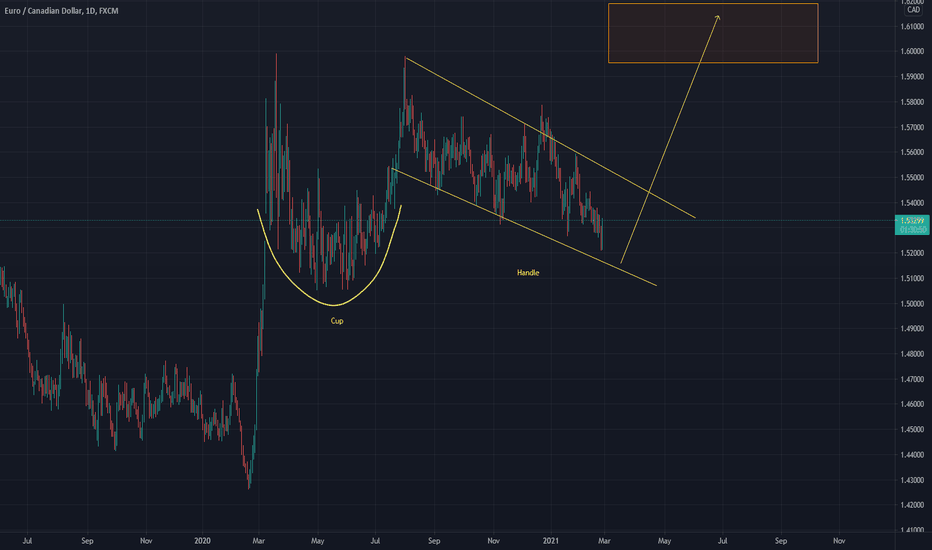Click the 1.54000 price axis label
932x550 pixels.
coord(912,203)
